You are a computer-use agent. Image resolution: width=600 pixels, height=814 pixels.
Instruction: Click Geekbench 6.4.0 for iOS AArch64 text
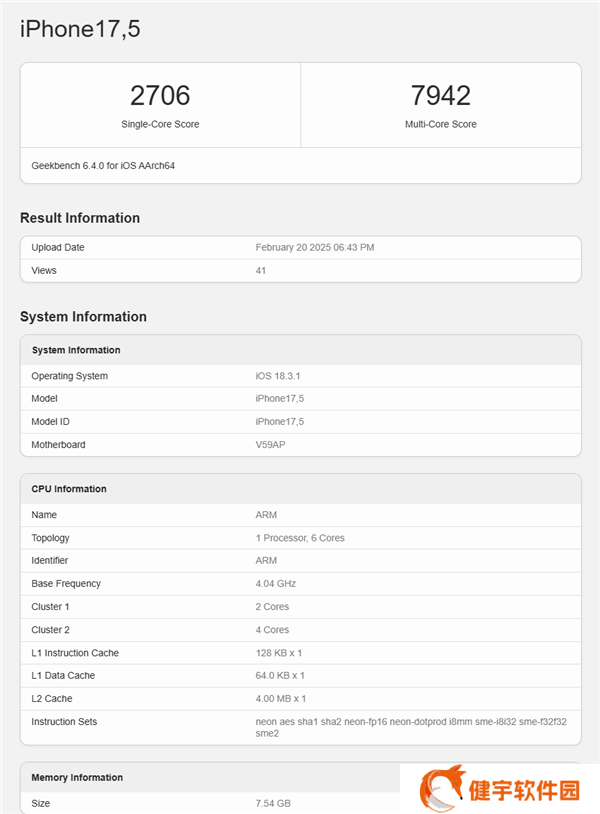[x=103, y=166]
